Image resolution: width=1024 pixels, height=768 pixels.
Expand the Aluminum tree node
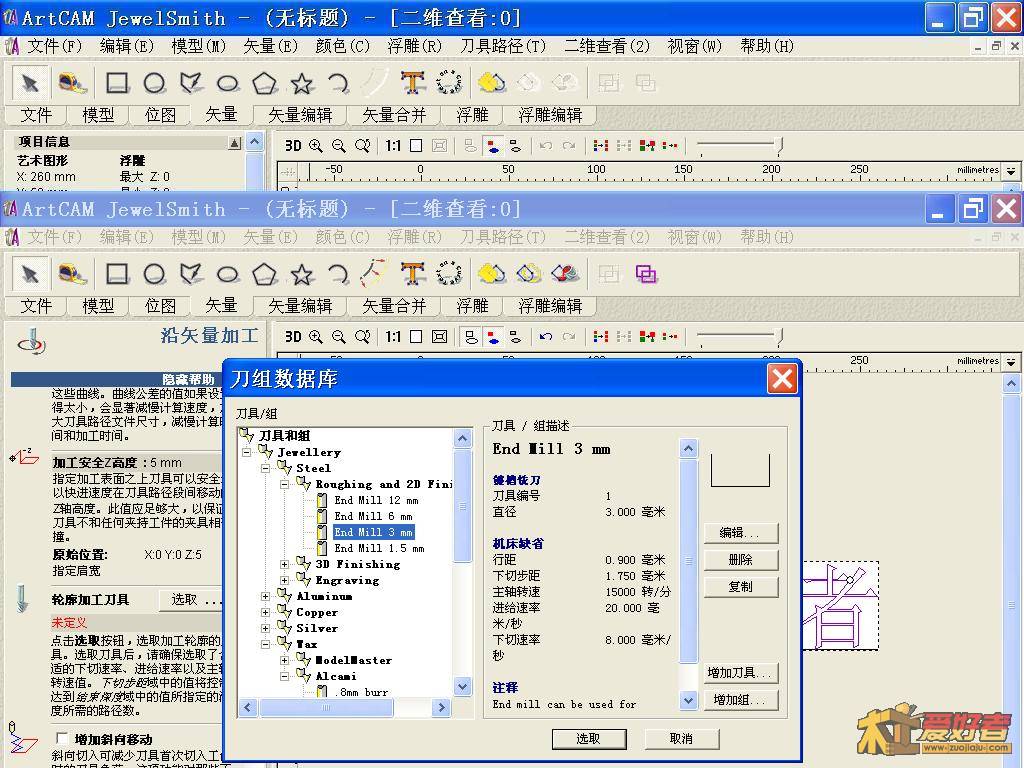pos(265,596)
